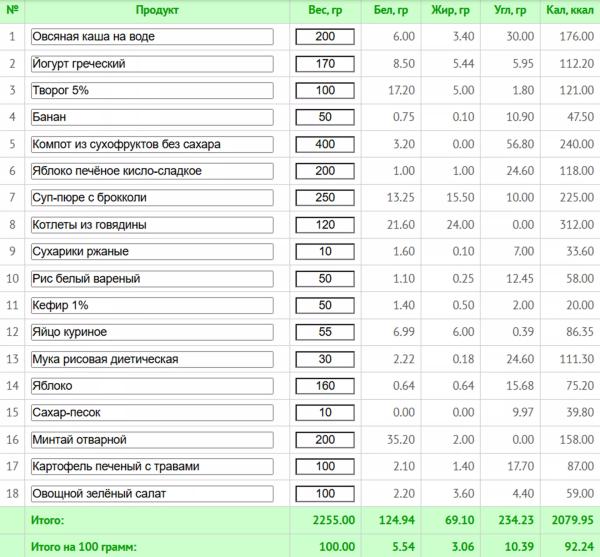600x557 pixels.
Task: Select the weight box for Яйцо куриное
Action: (325, 332)
